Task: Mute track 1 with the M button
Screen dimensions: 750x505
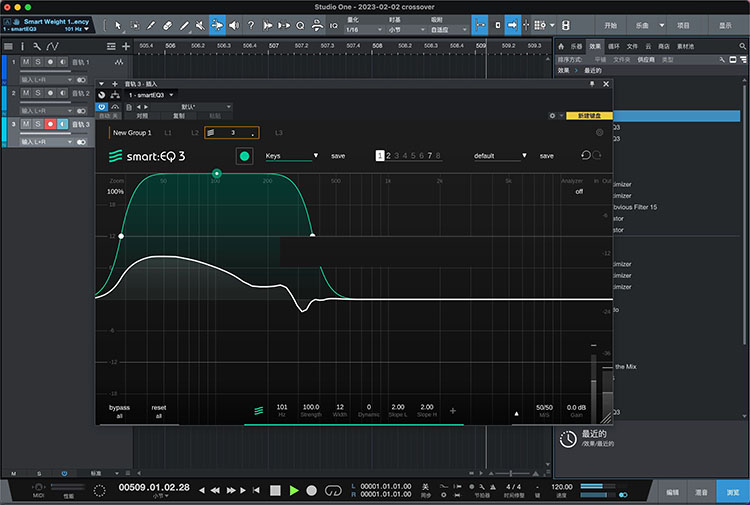Action: (26, 62)
